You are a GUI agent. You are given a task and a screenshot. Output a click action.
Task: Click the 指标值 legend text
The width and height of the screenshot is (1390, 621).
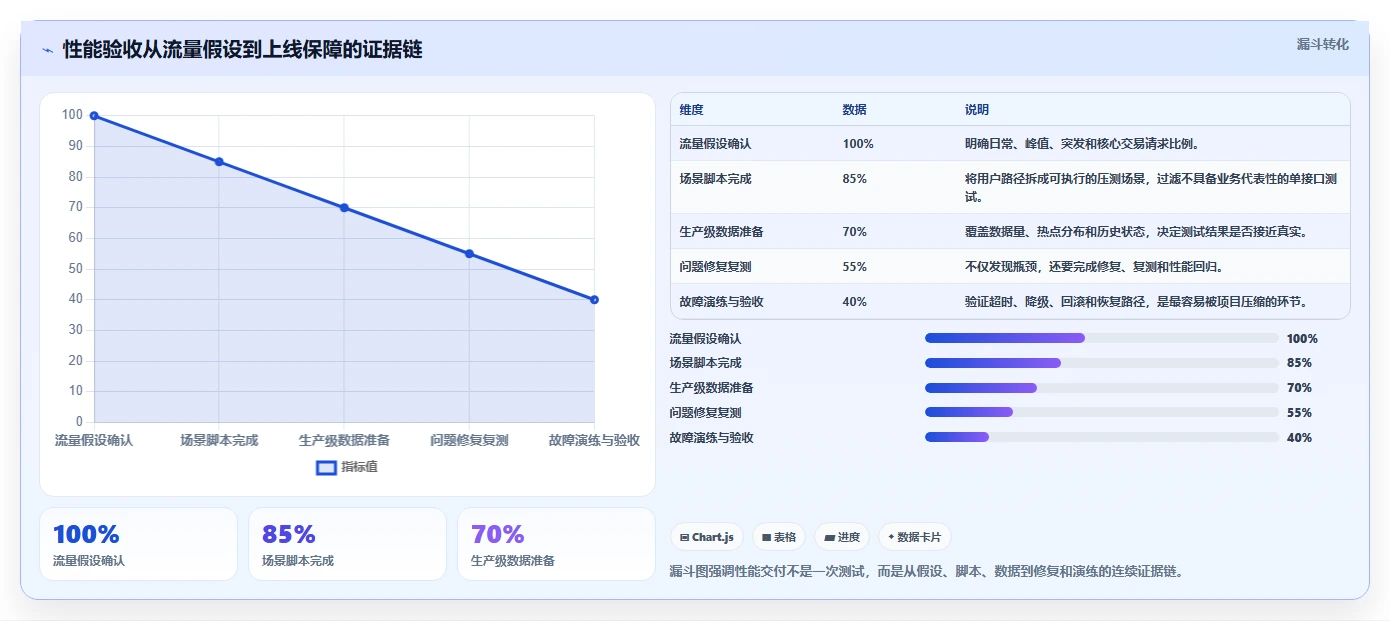(359, 467)
